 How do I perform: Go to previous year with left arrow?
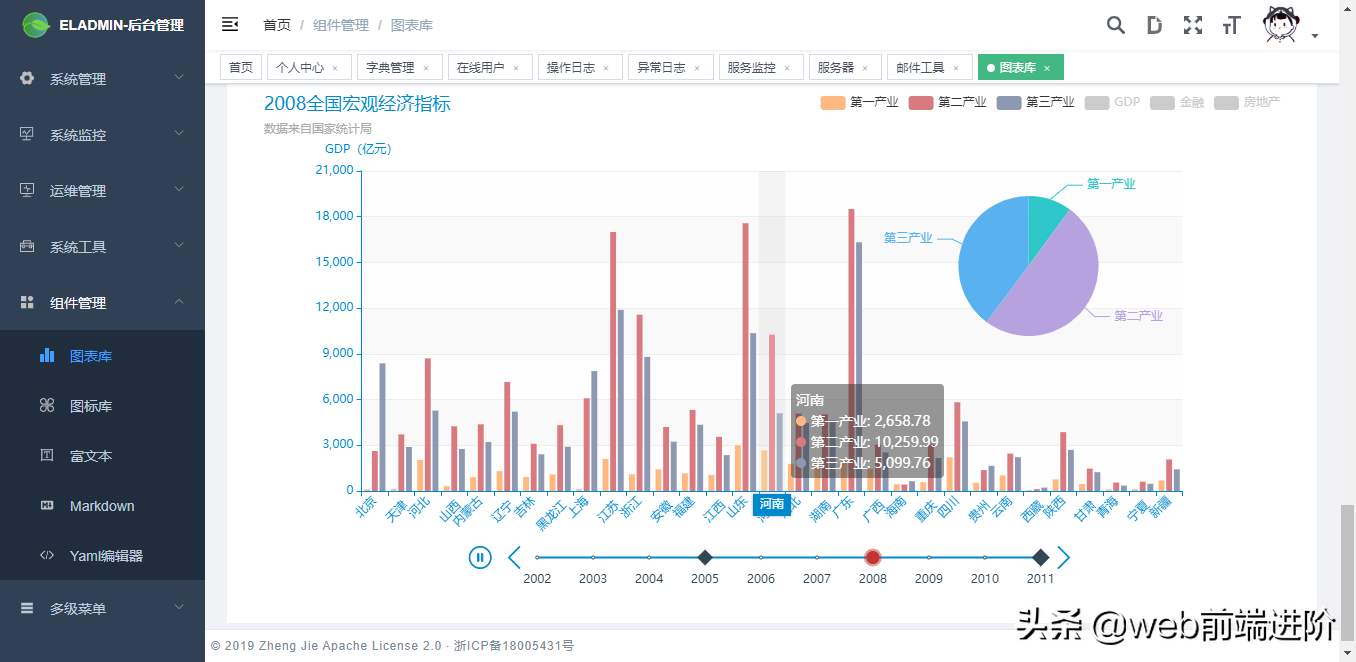[x=514, y=557]
